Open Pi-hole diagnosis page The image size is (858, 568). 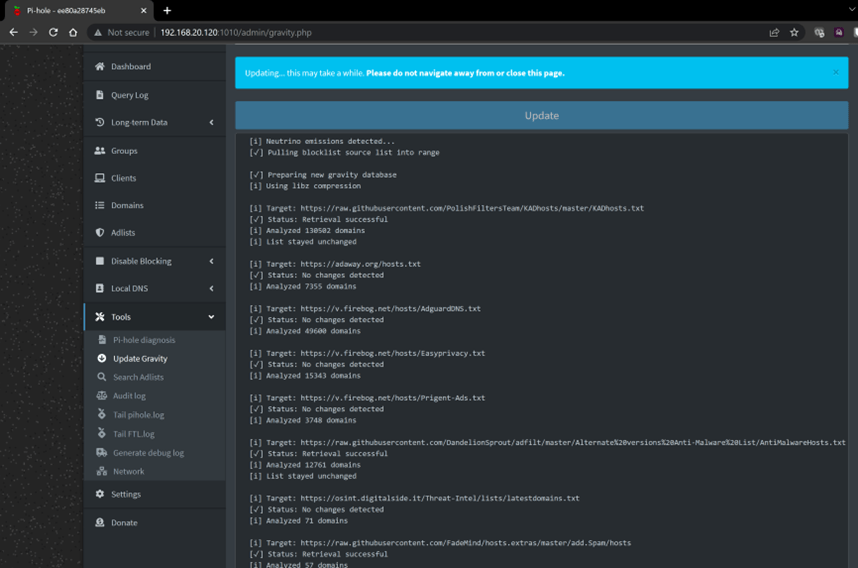click(144, 340)
